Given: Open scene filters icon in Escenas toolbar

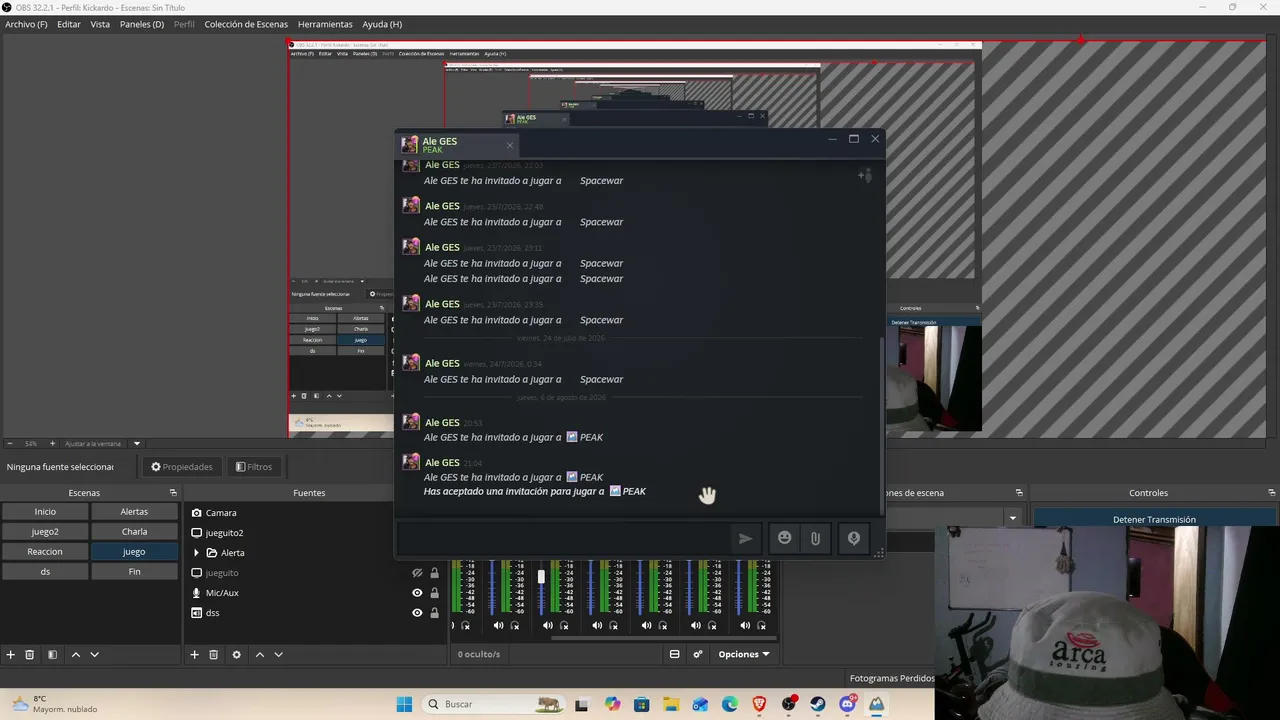Looking at the screenshot, I should (52, 654).
